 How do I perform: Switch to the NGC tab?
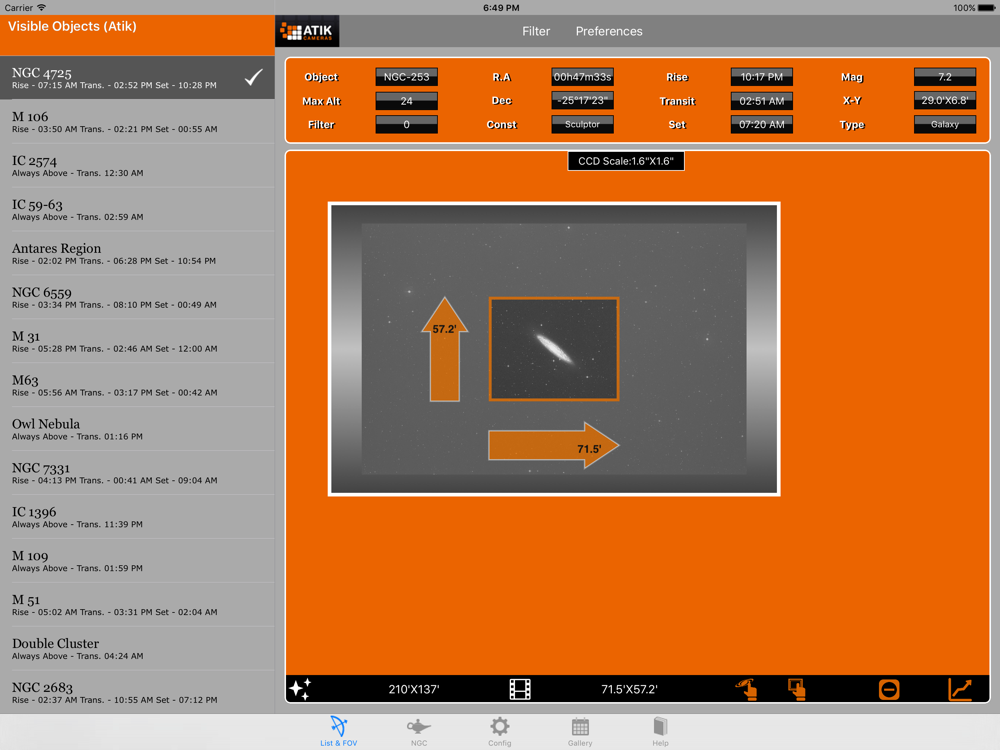pos(418,731)
